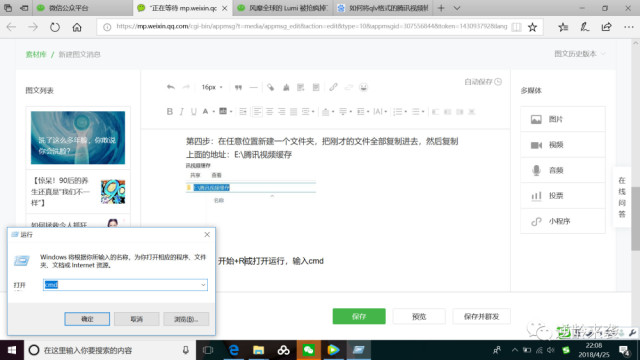Viewport: 640px width, 360px height.
Task: Open the 在线问答 side panel
Action: pyautogui.click(x=622, y=197)
